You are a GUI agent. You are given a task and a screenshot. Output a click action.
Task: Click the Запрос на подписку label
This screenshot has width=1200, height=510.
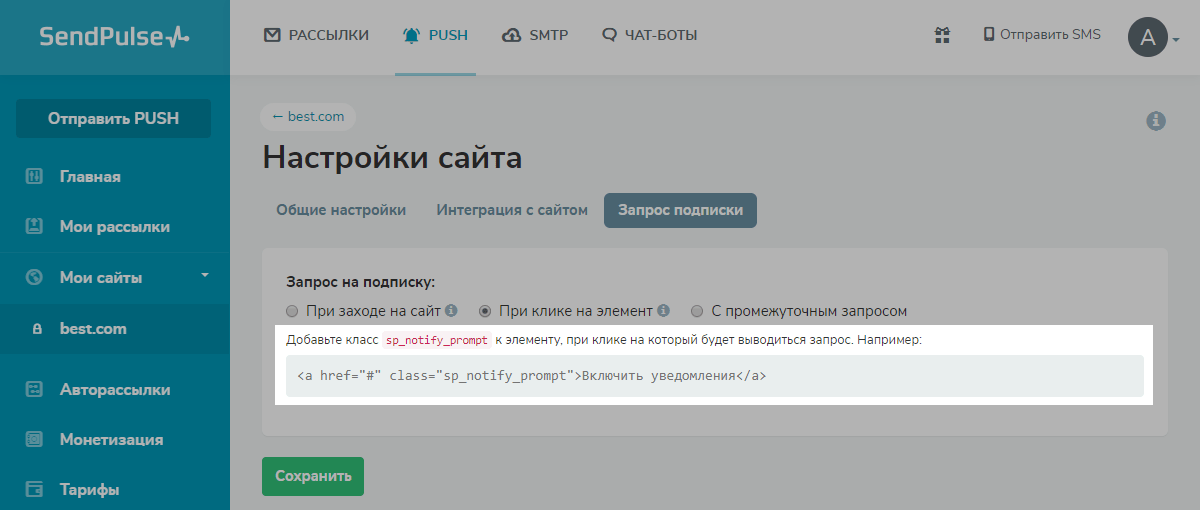[x=360, y=283]
